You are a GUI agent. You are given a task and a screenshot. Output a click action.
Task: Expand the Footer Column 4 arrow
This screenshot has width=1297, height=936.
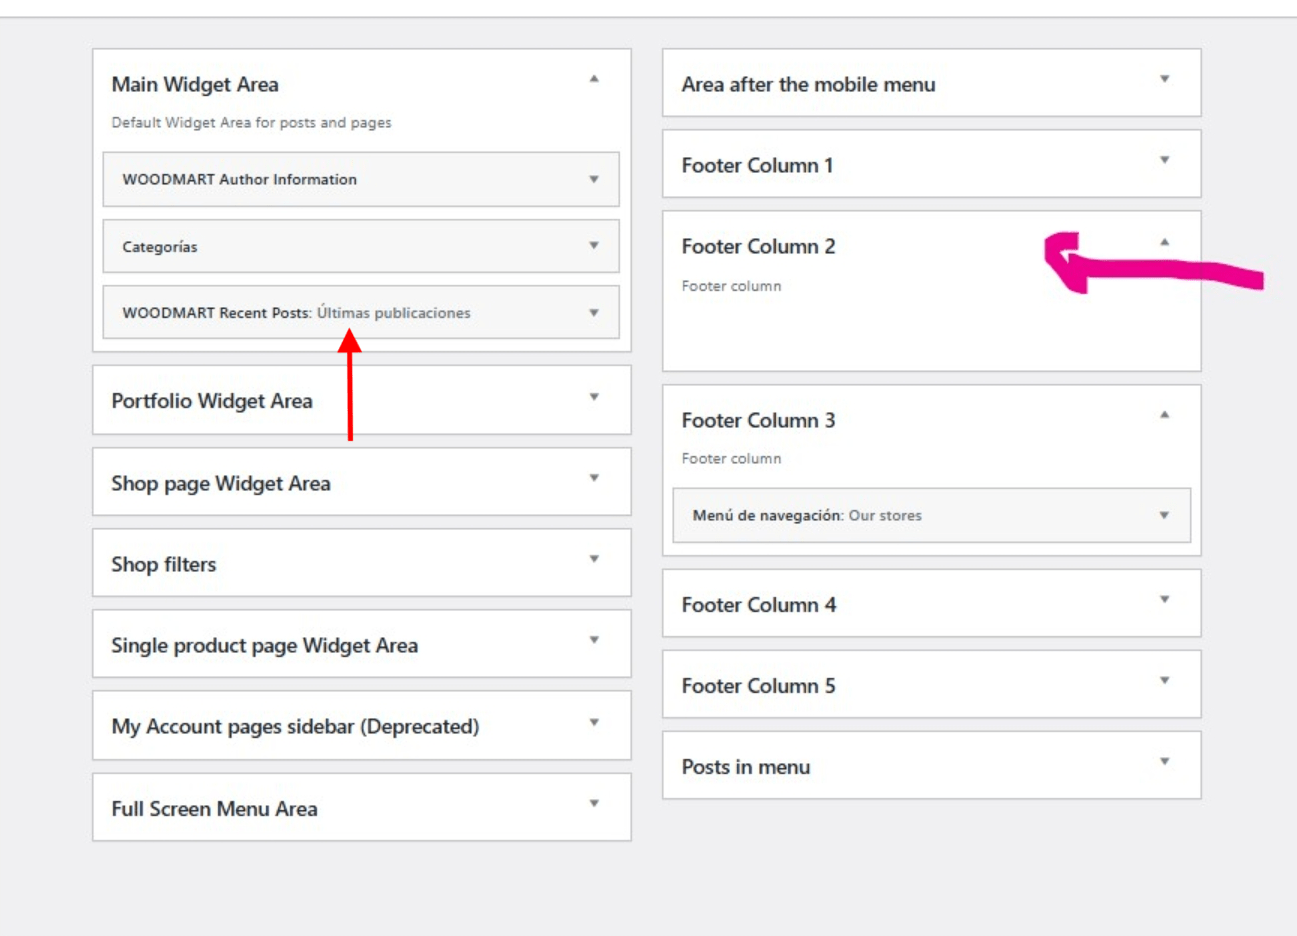[x=1164, y=600]
